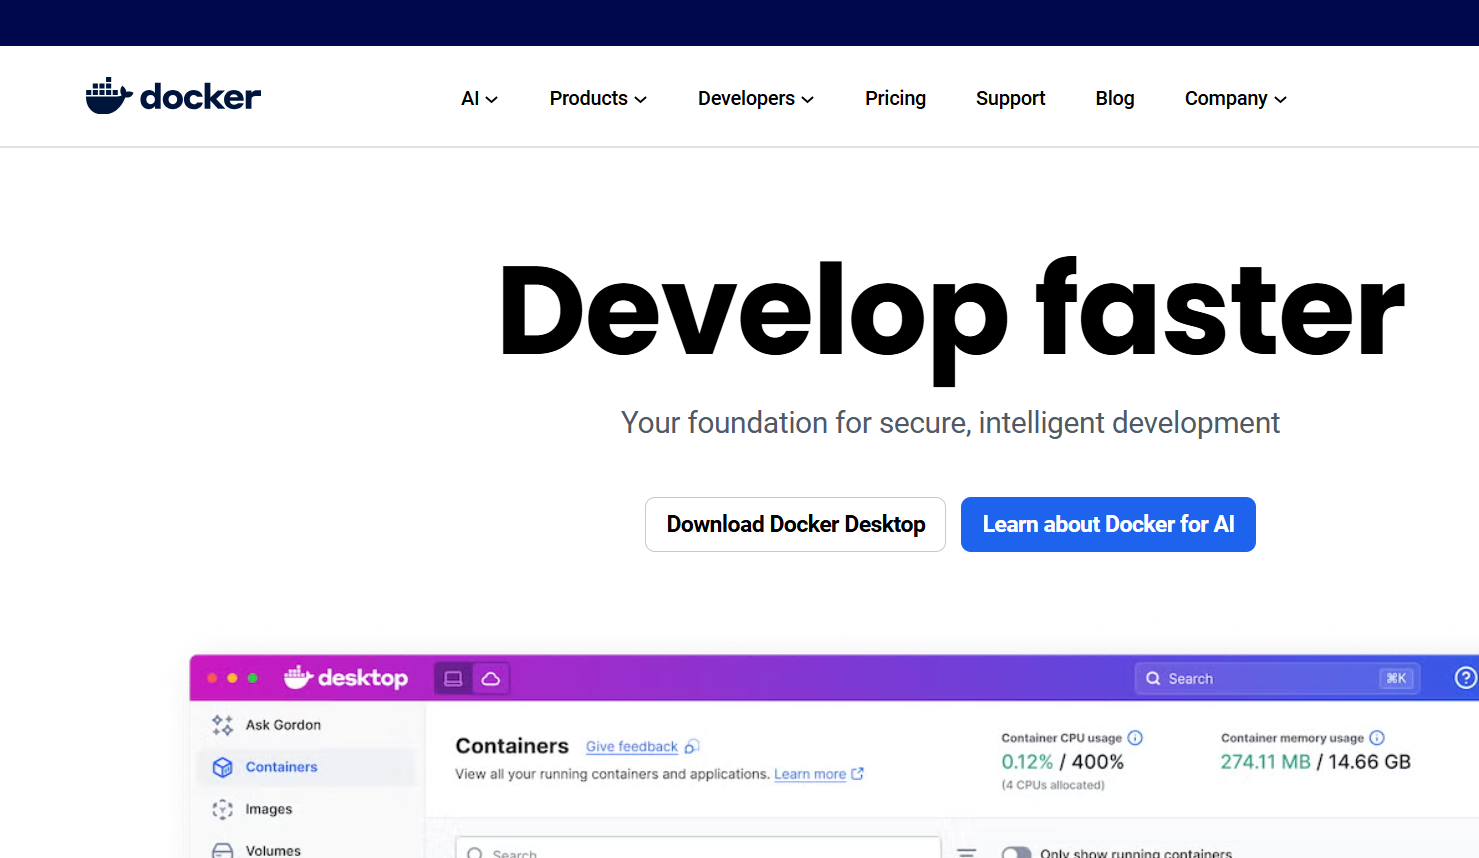This screenshot has width=1479, height=858.
Task: Expand the AI menu chevron
Action: pyautogui.click(x=492, y=99)
